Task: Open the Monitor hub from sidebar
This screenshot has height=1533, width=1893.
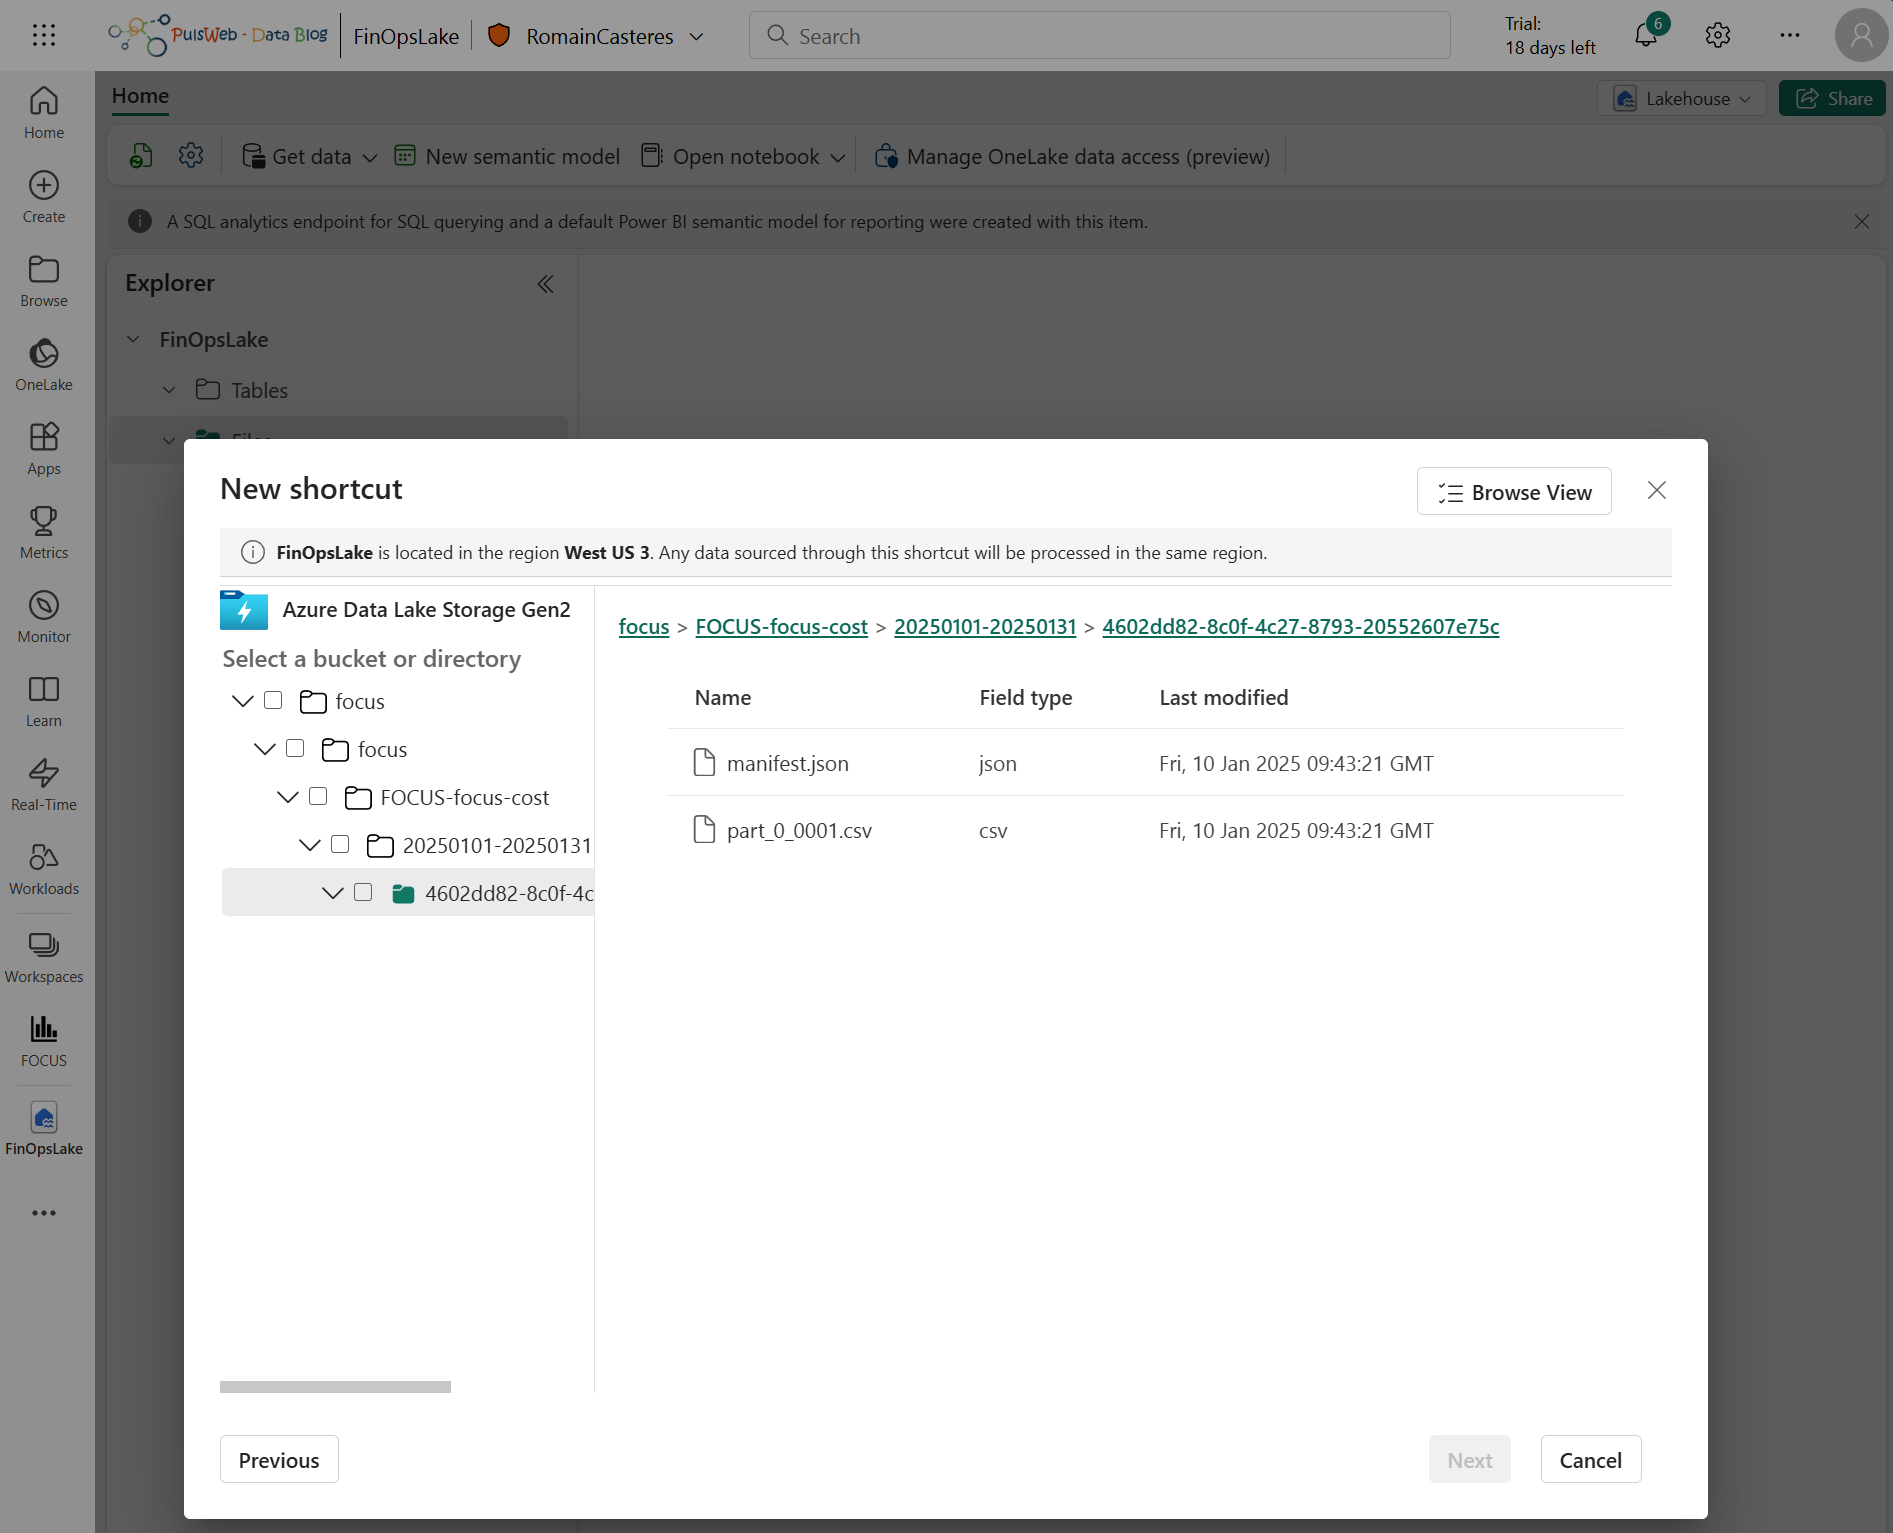Action: click(x=43, y=615)
